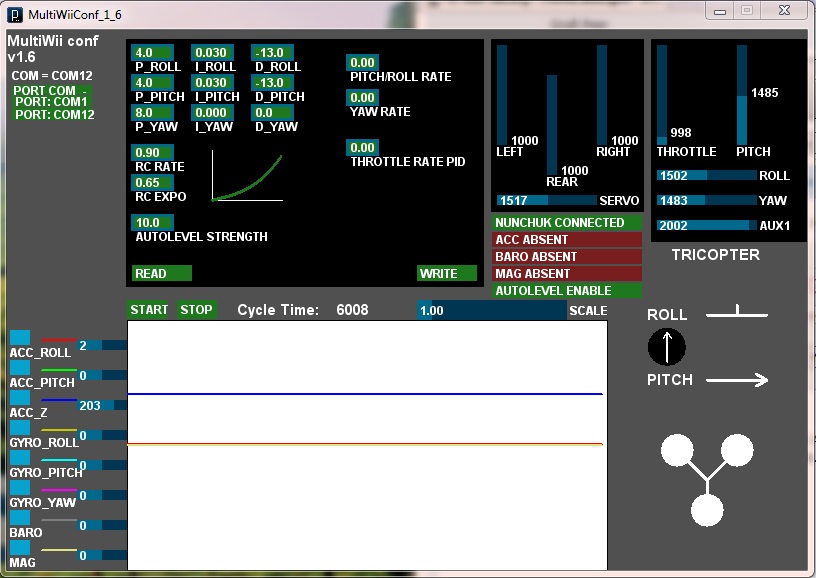Click the I_PITCH value box 0.030
The image size is (816, 578).
point(212,83)
